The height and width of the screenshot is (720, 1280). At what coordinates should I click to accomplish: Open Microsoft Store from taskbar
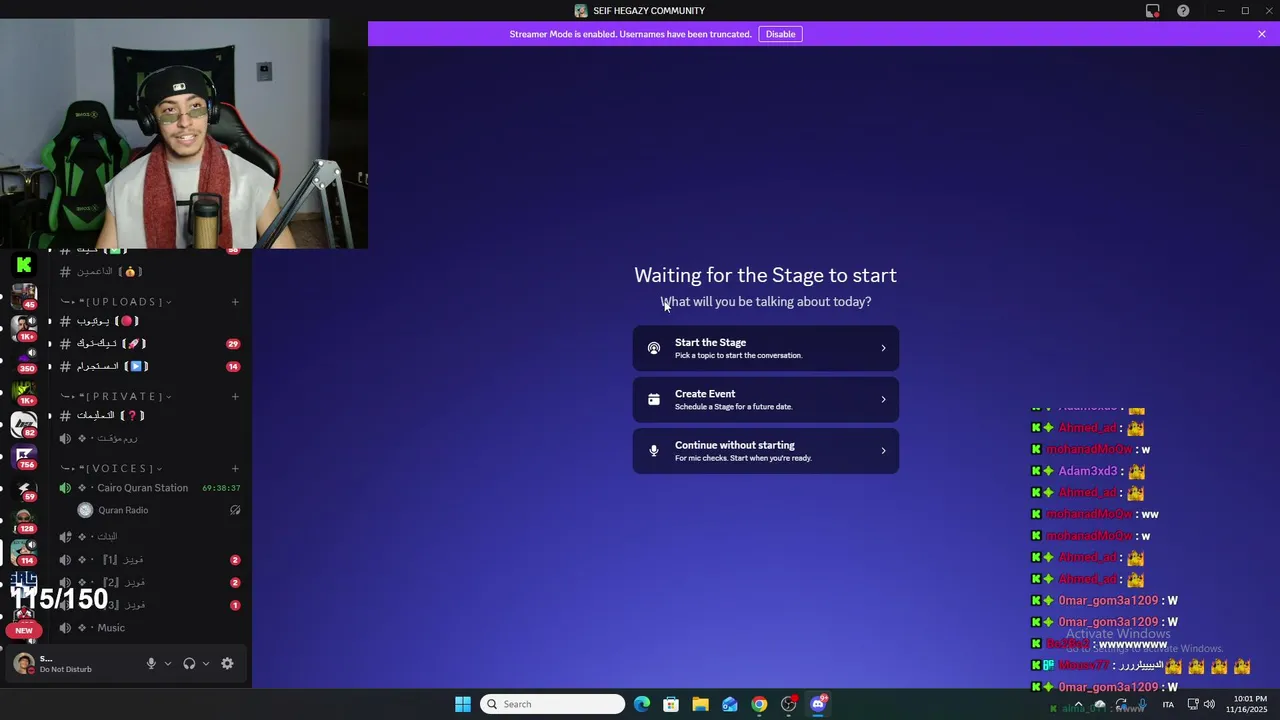[671, 704]
